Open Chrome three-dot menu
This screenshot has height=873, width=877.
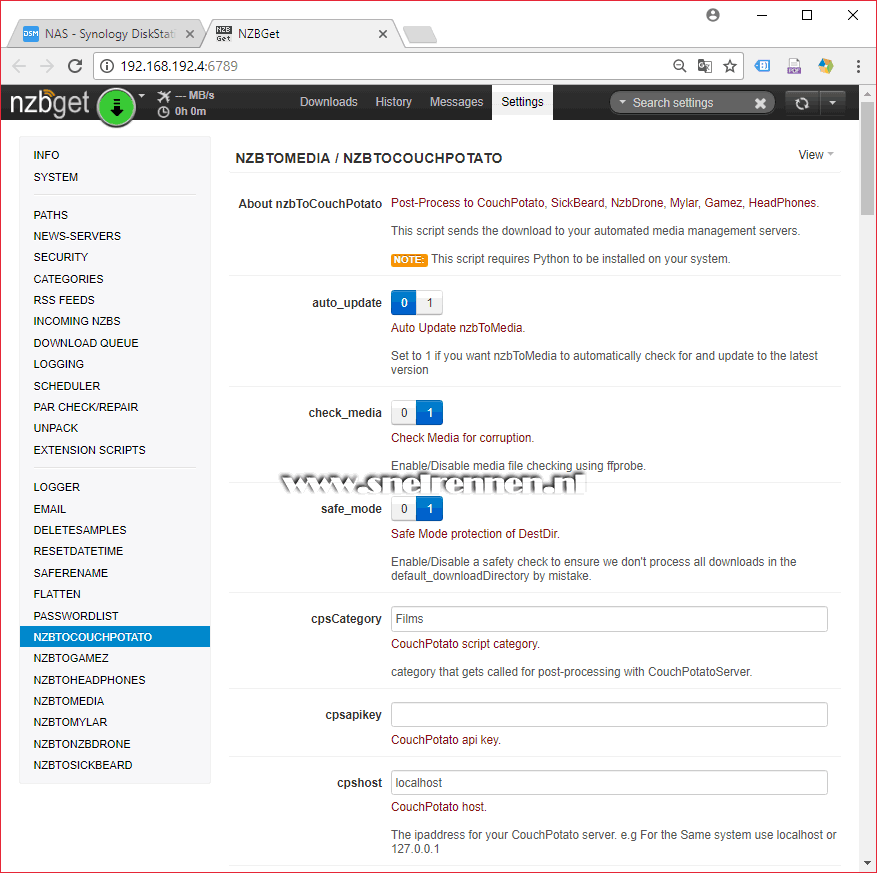click(858, 66)
